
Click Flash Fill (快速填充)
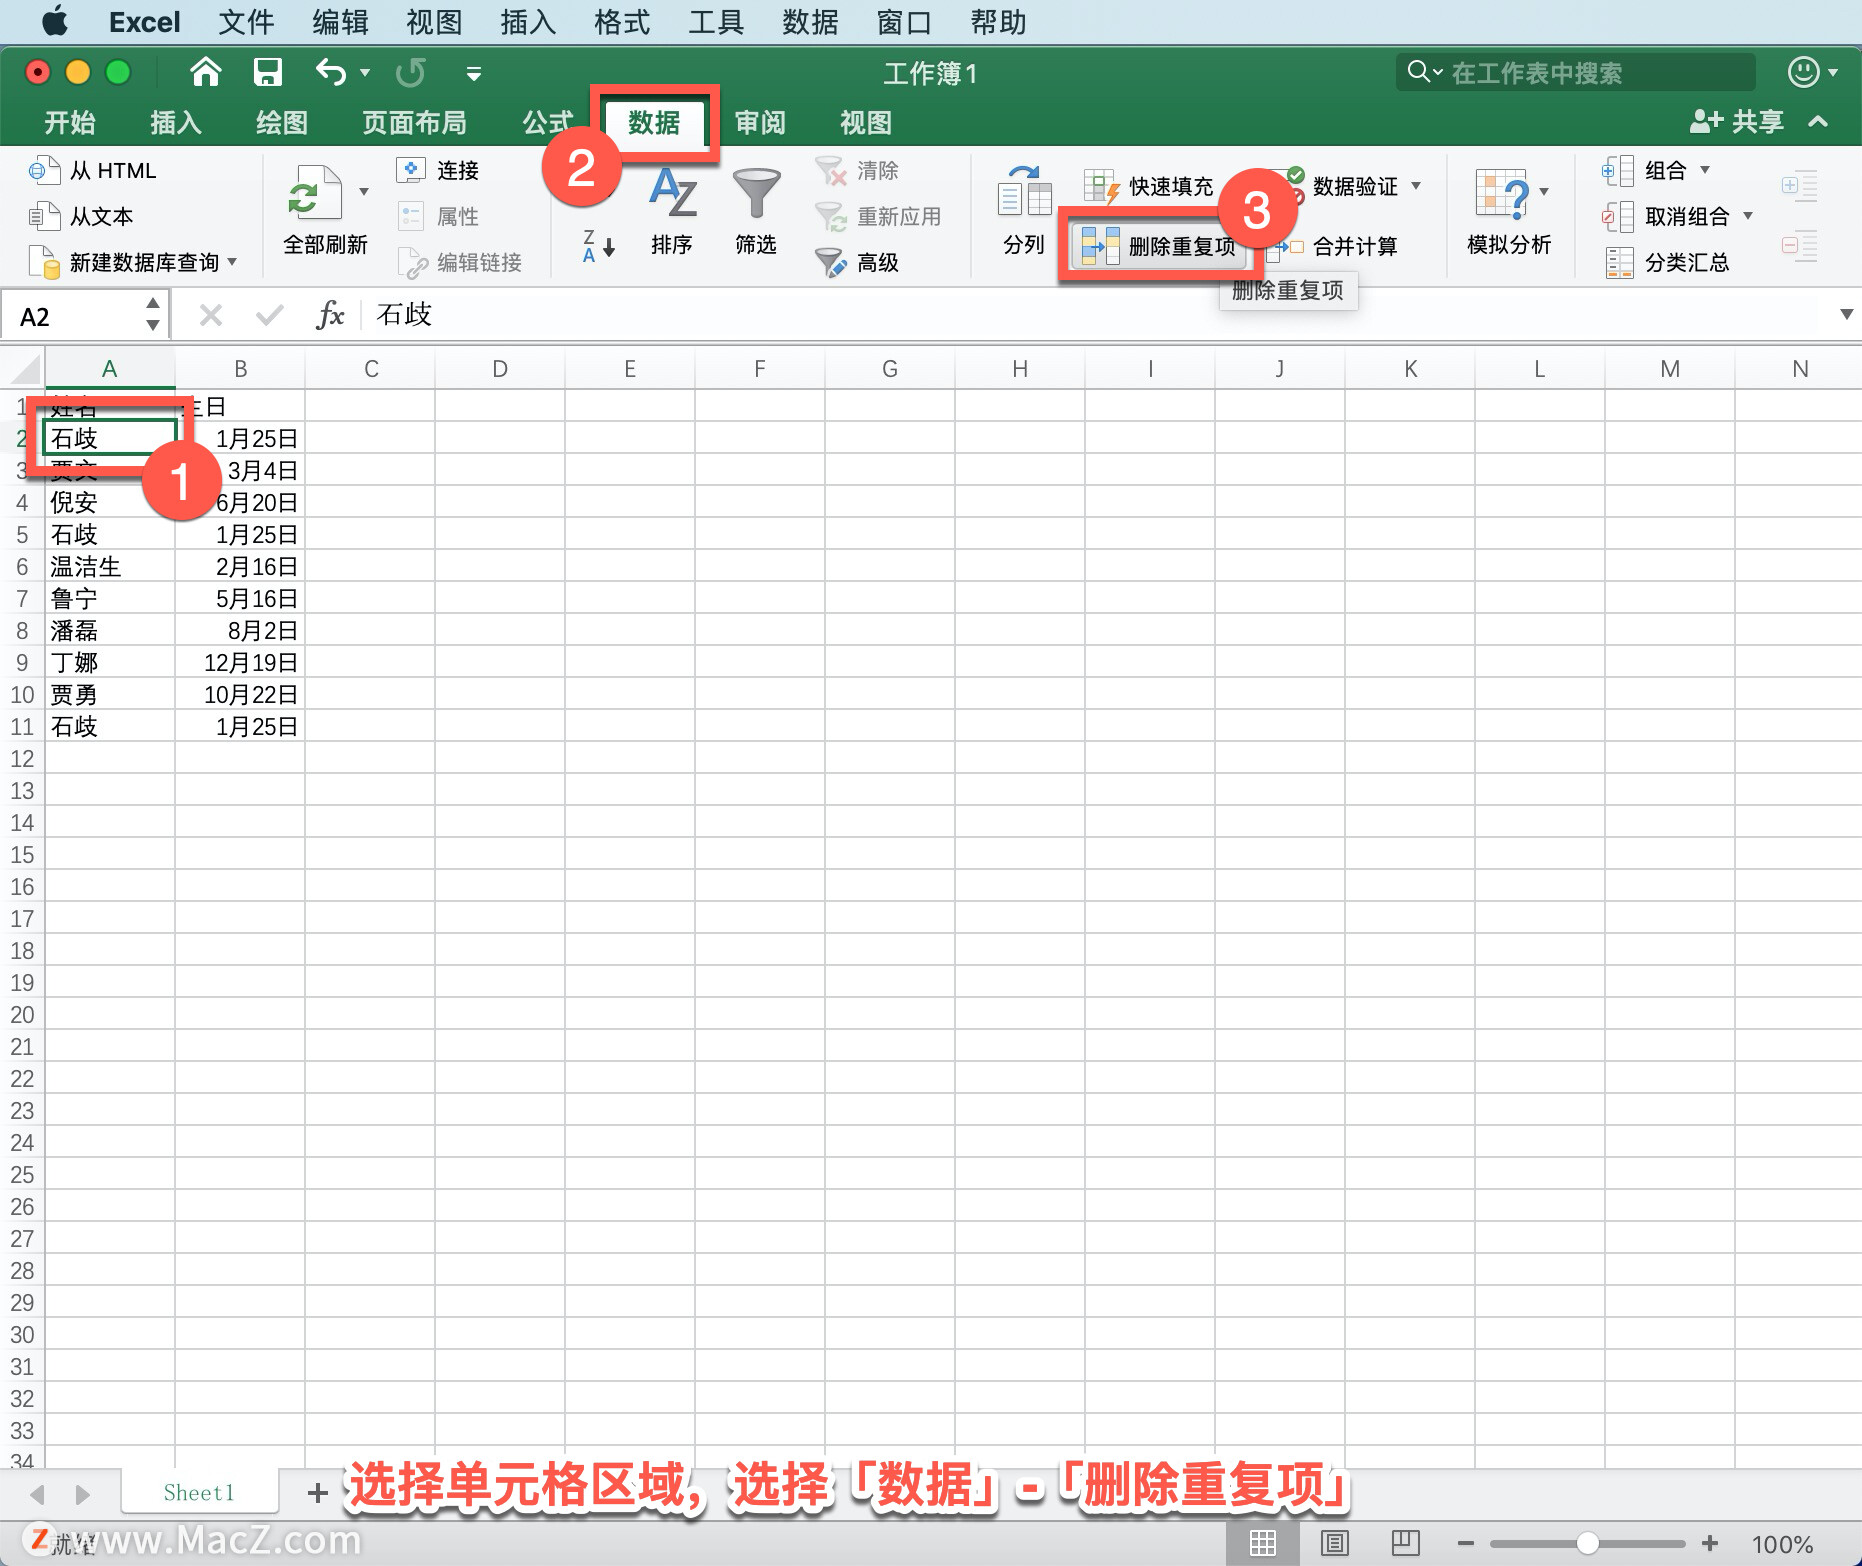tap(1148, 186)
